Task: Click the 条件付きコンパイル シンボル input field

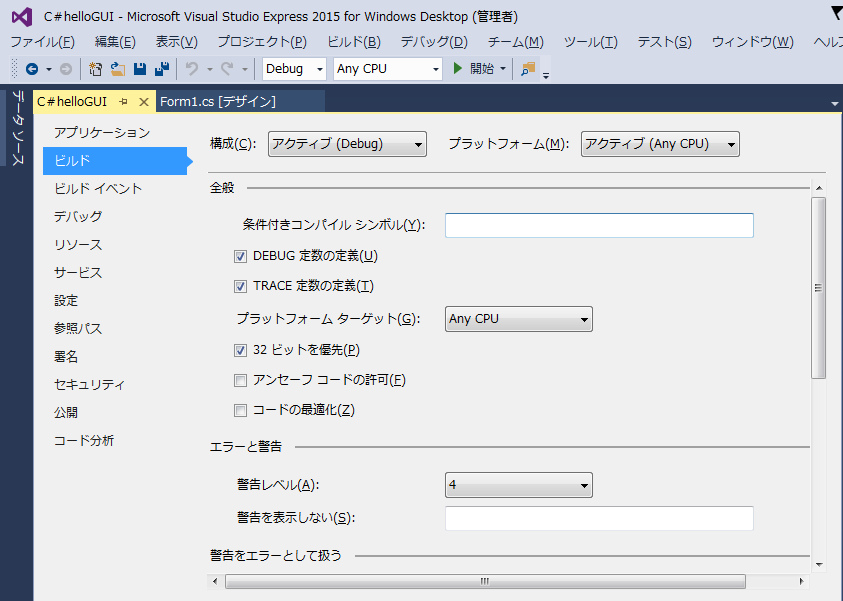Action: coord(599,225)
